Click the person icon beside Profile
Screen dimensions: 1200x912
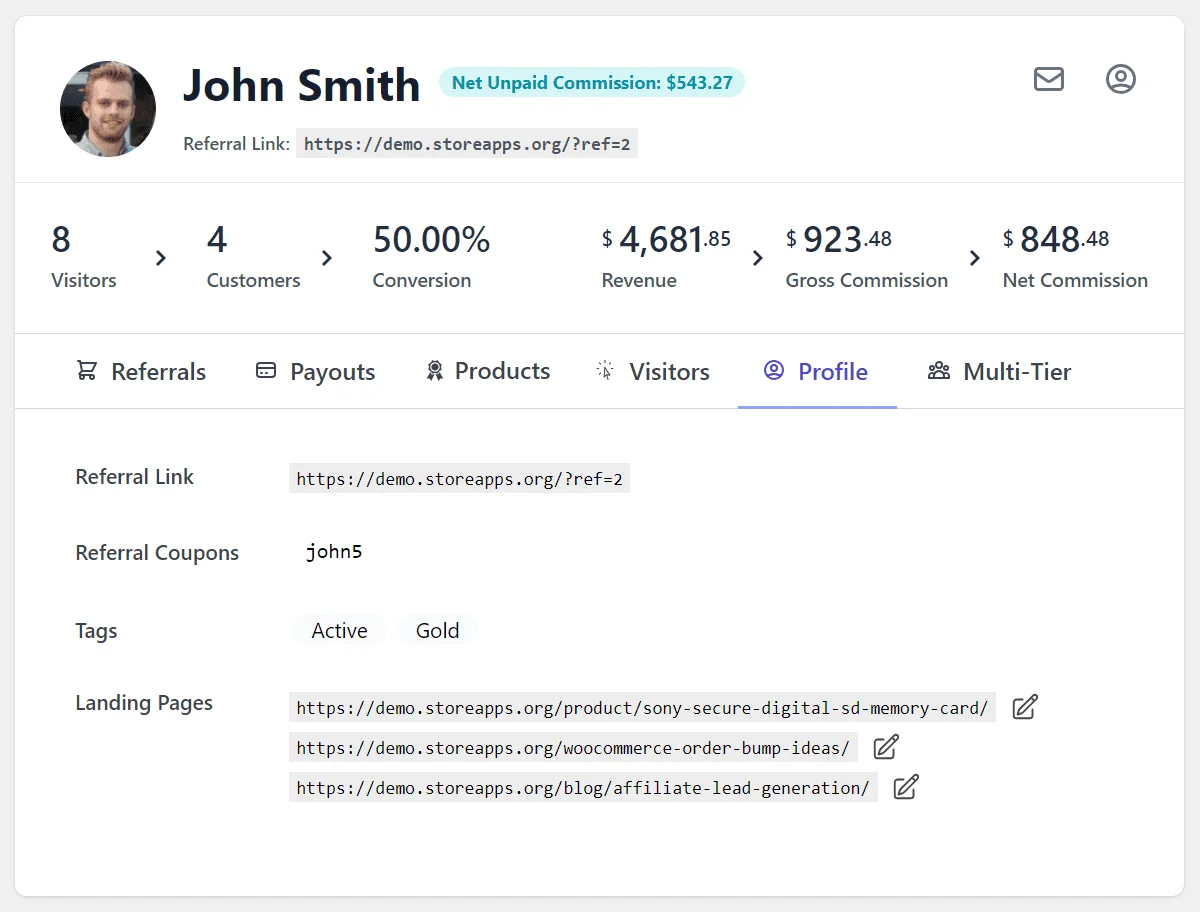tap(773, 371)
